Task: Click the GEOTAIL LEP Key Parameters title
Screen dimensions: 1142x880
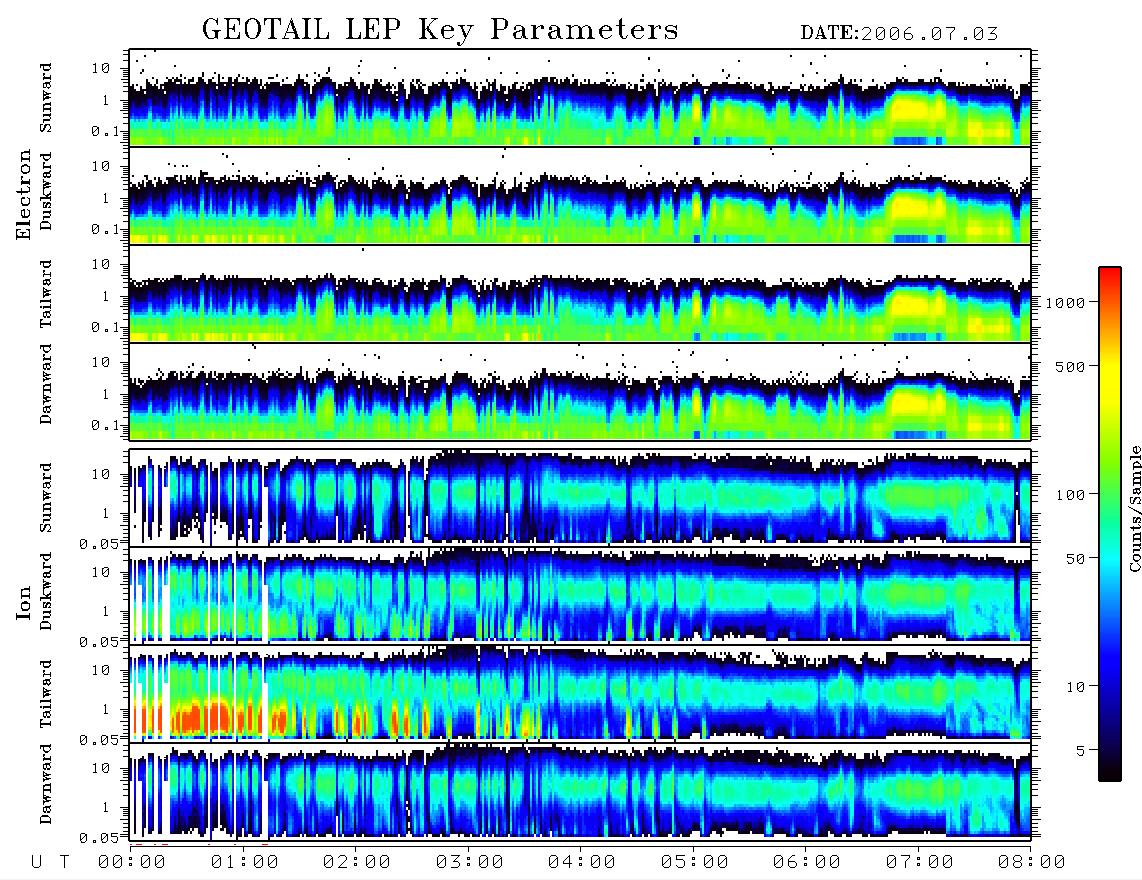Action: (x=440, y=30)
